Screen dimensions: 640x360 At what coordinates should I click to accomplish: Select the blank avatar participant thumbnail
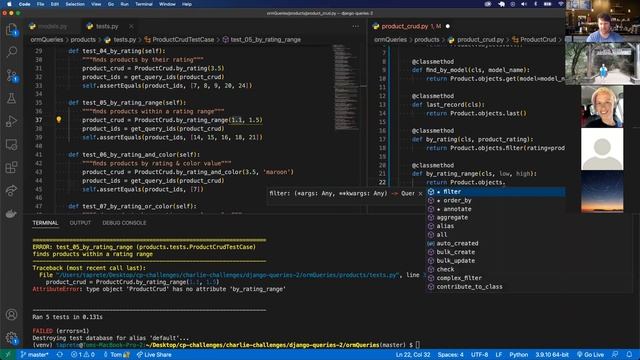point(602,149)
